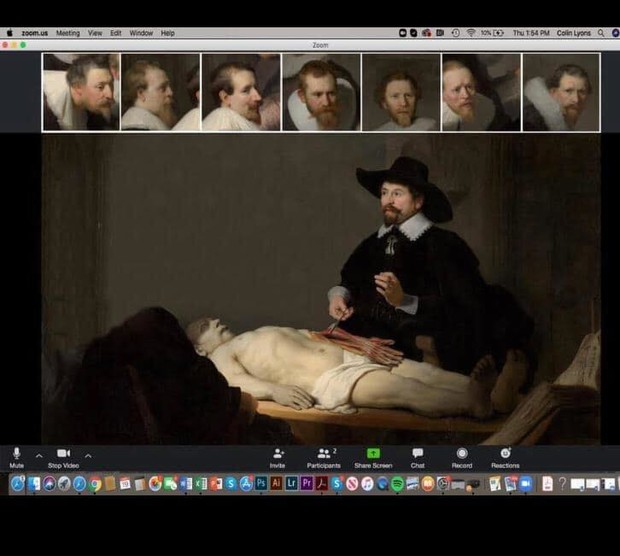Open Microsoft Word from the dock

coord(185,484)
